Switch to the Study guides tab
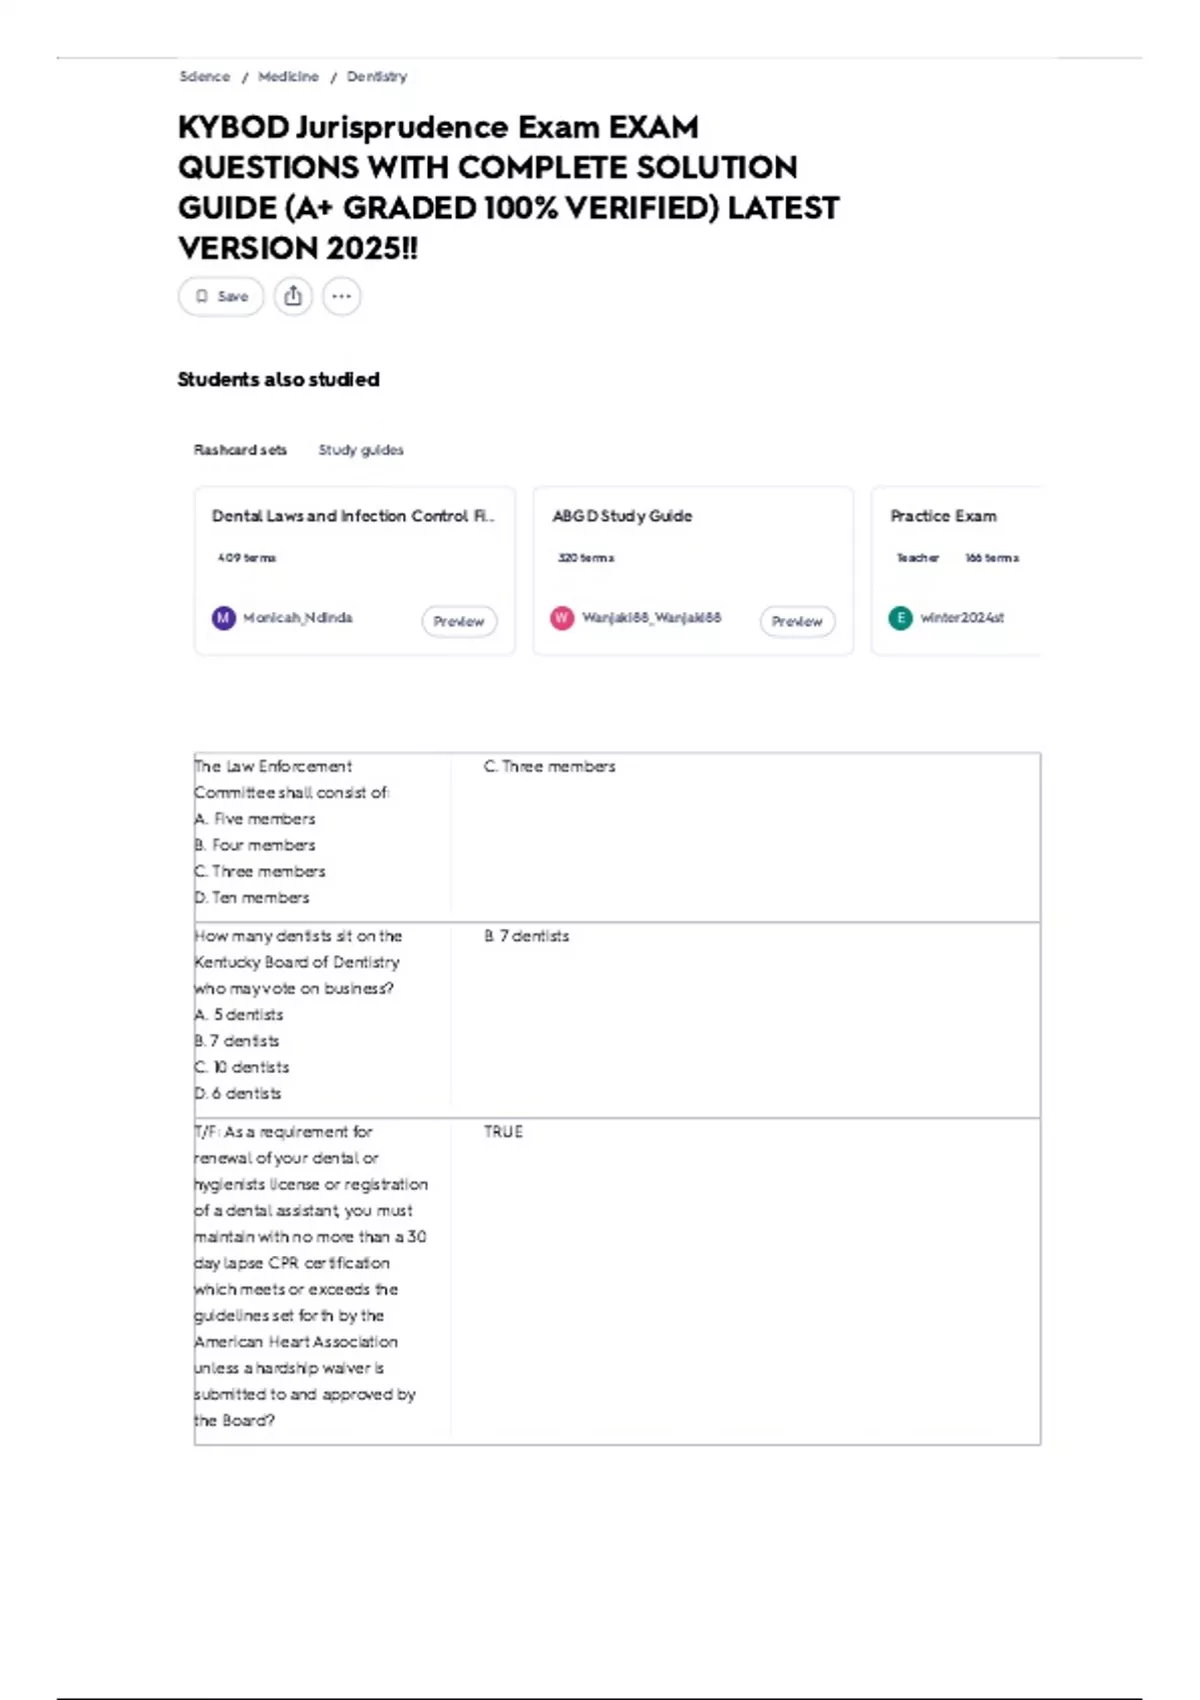Screen dimensions: 1200x1700 point(361,450)
